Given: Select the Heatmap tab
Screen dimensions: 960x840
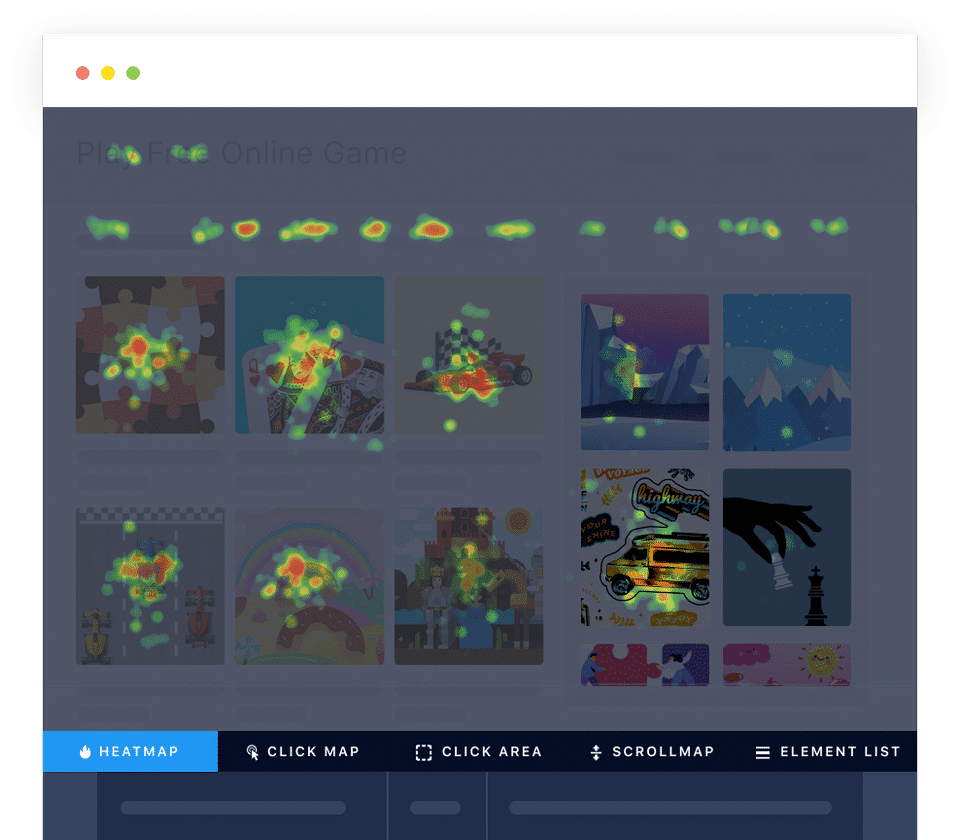Looking at the screenshot, I should point(130,751).
